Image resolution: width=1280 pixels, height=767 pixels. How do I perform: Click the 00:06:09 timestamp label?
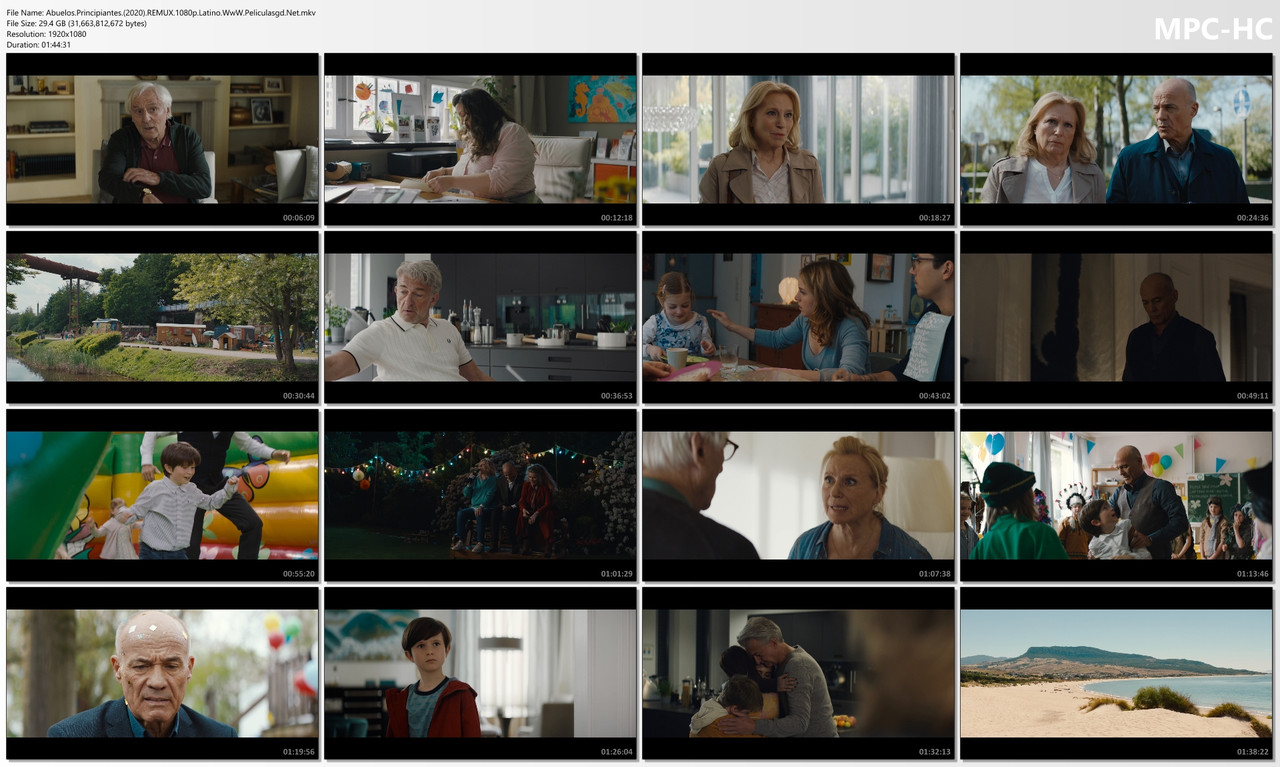point(298,217)
